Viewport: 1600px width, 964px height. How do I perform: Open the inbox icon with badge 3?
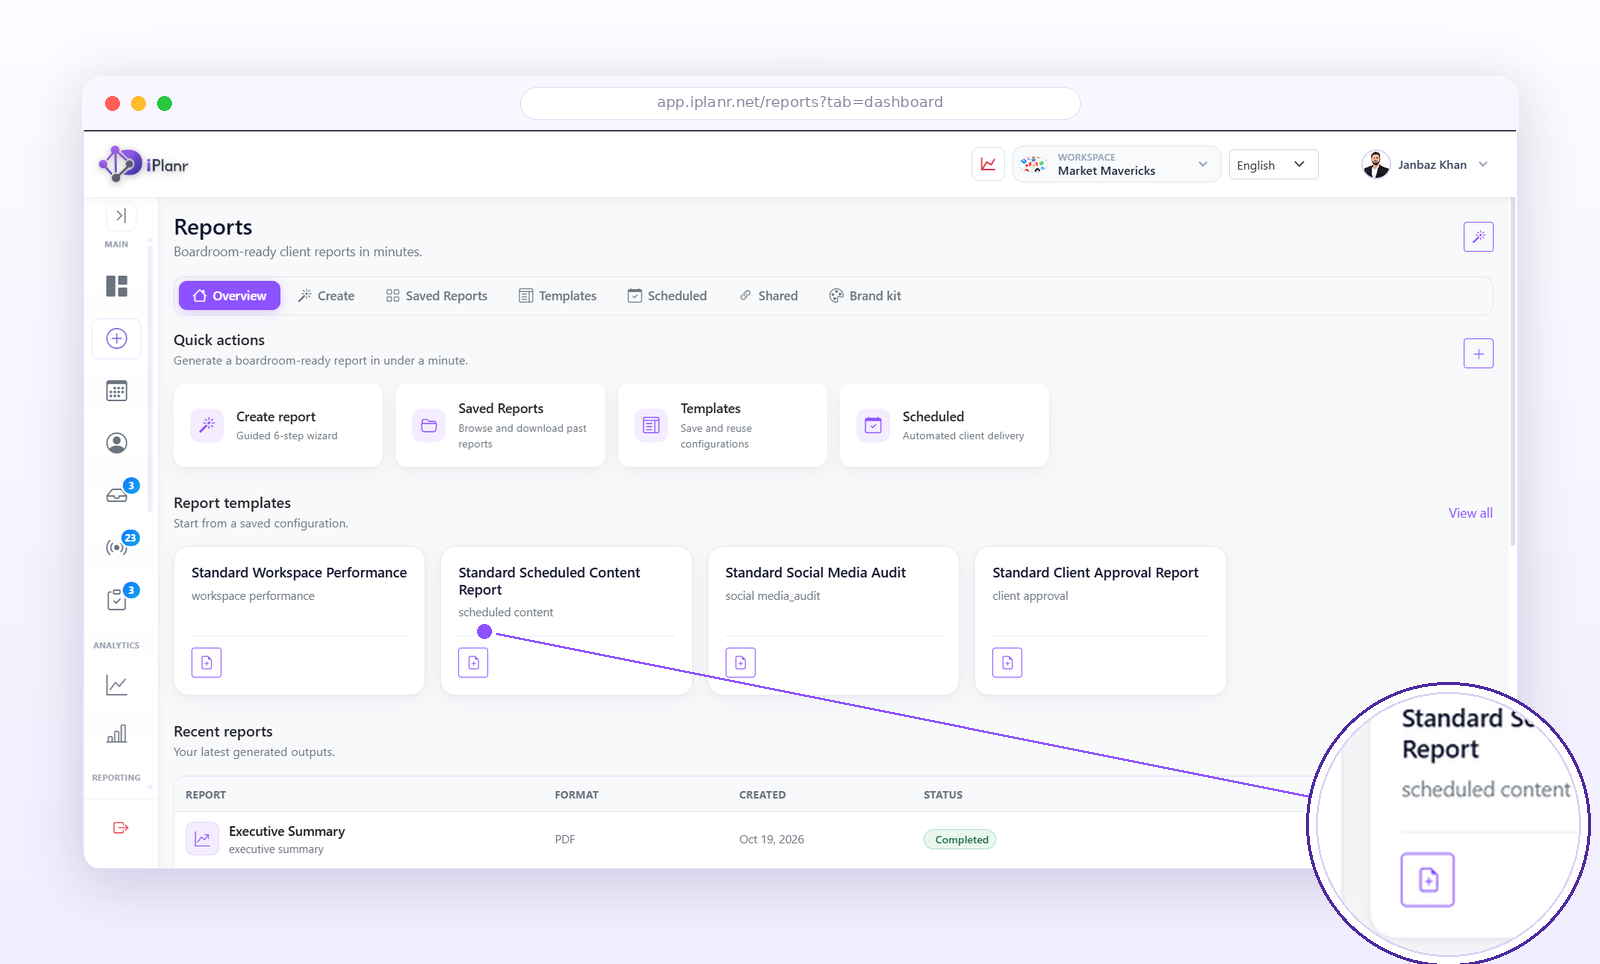click(117, 495)
